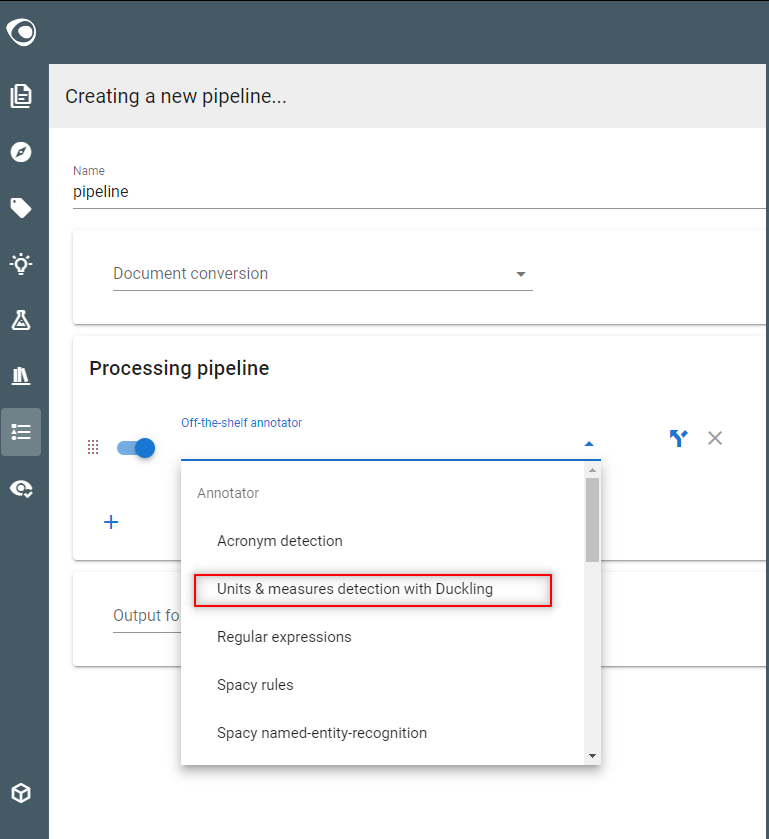
Task: Toggle the annotator enable switch off
Action: pyautogui.click(x=136, y=448)
